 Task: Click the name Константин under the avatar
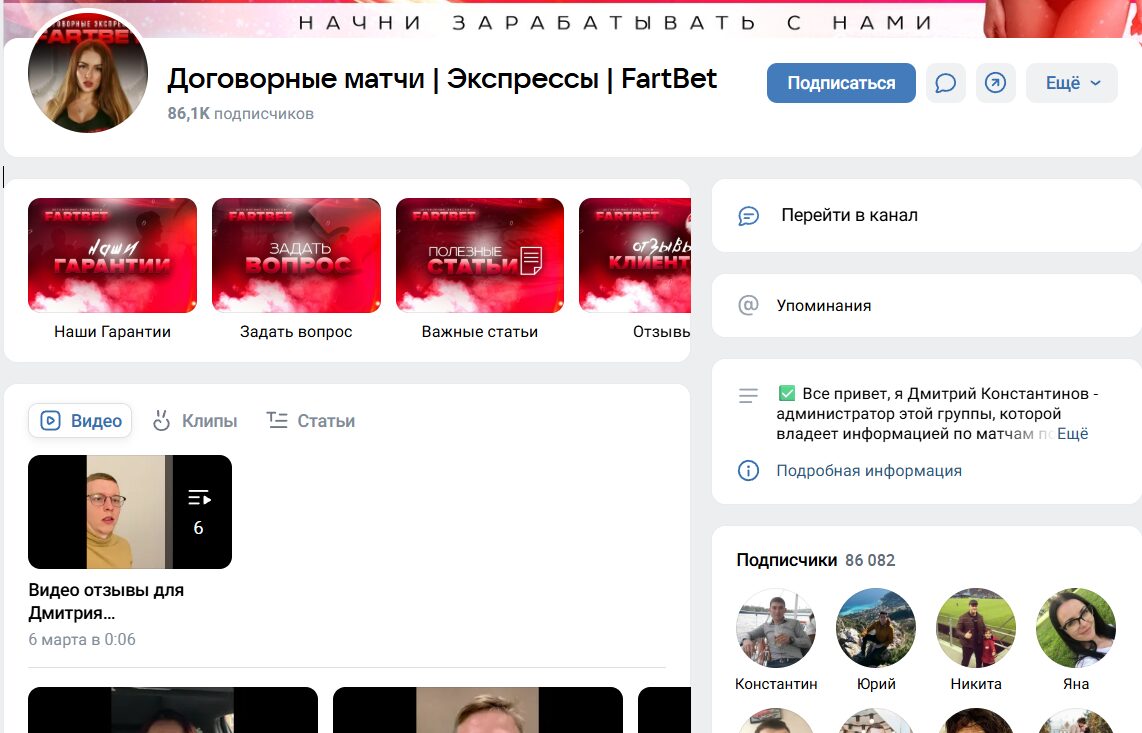[776, 683]
